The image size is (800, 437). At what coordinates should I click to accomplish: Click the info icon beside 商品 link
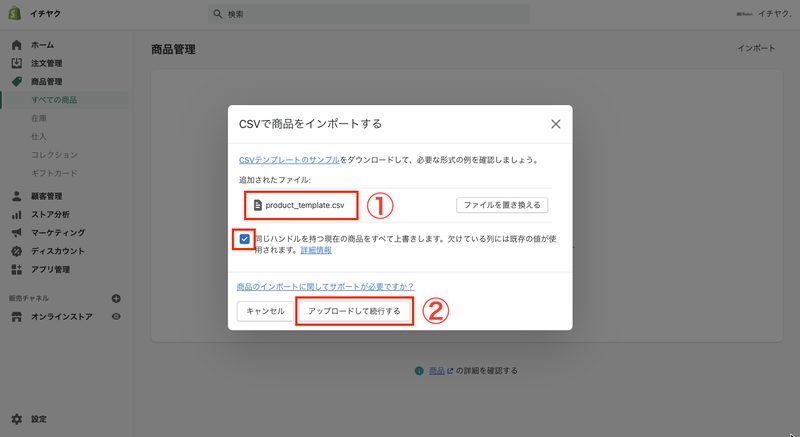[x=419, y=371]
